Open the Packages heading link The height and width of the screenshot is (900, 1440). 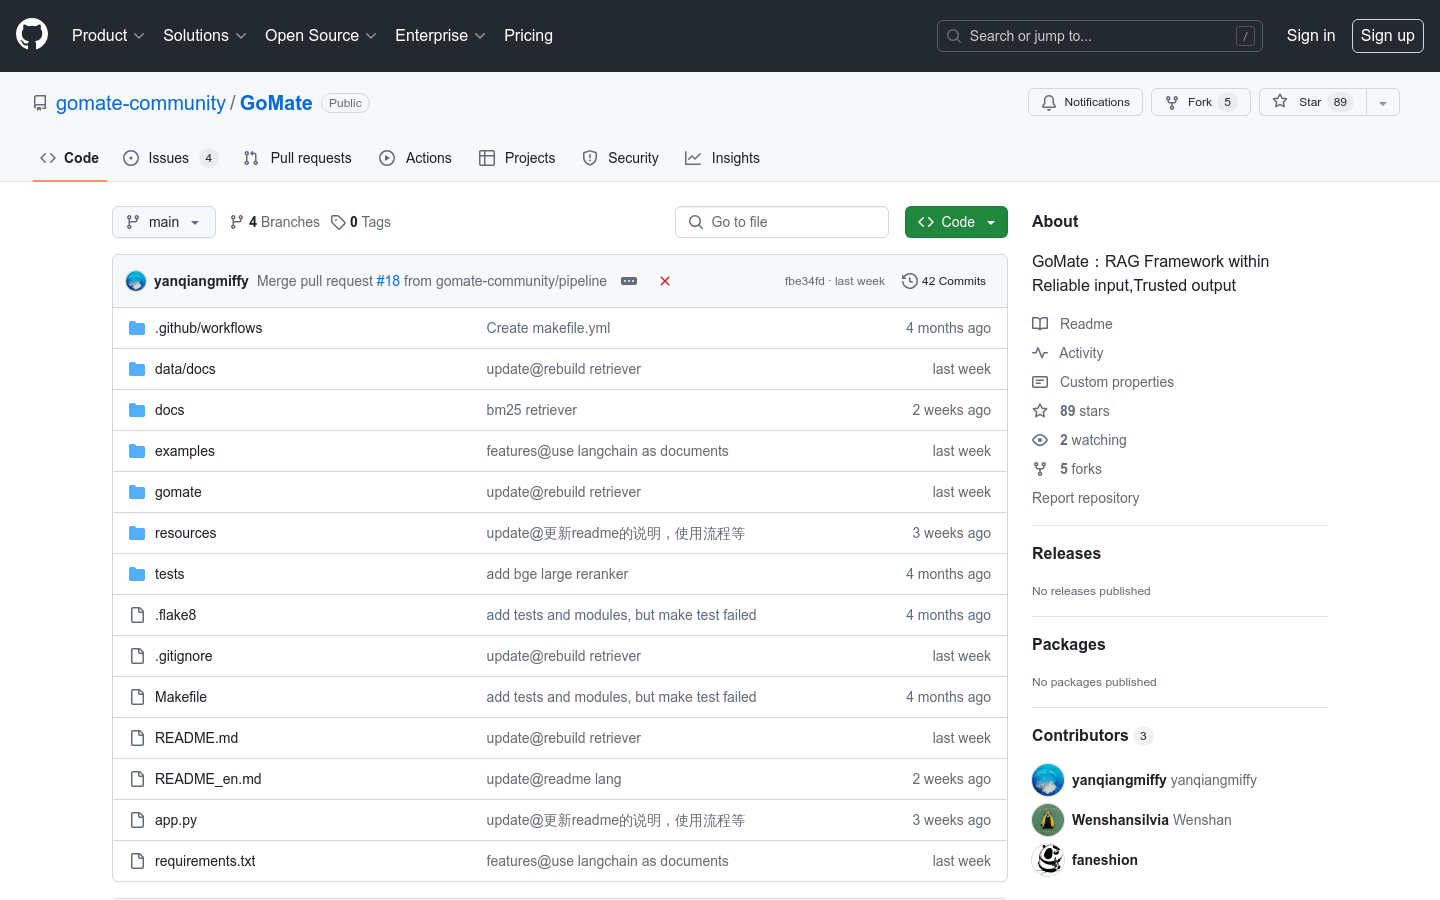tap(1068, 644)
